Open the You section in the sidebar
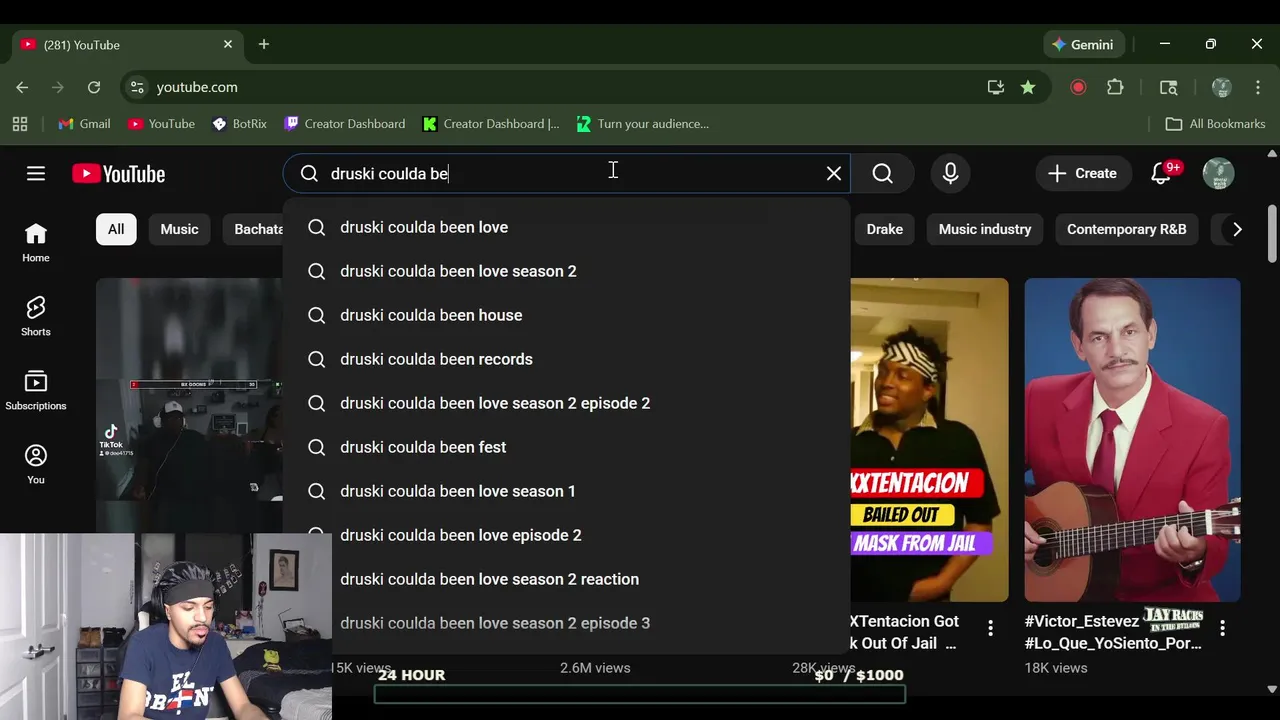1280x720 pixels. point(36,465)
